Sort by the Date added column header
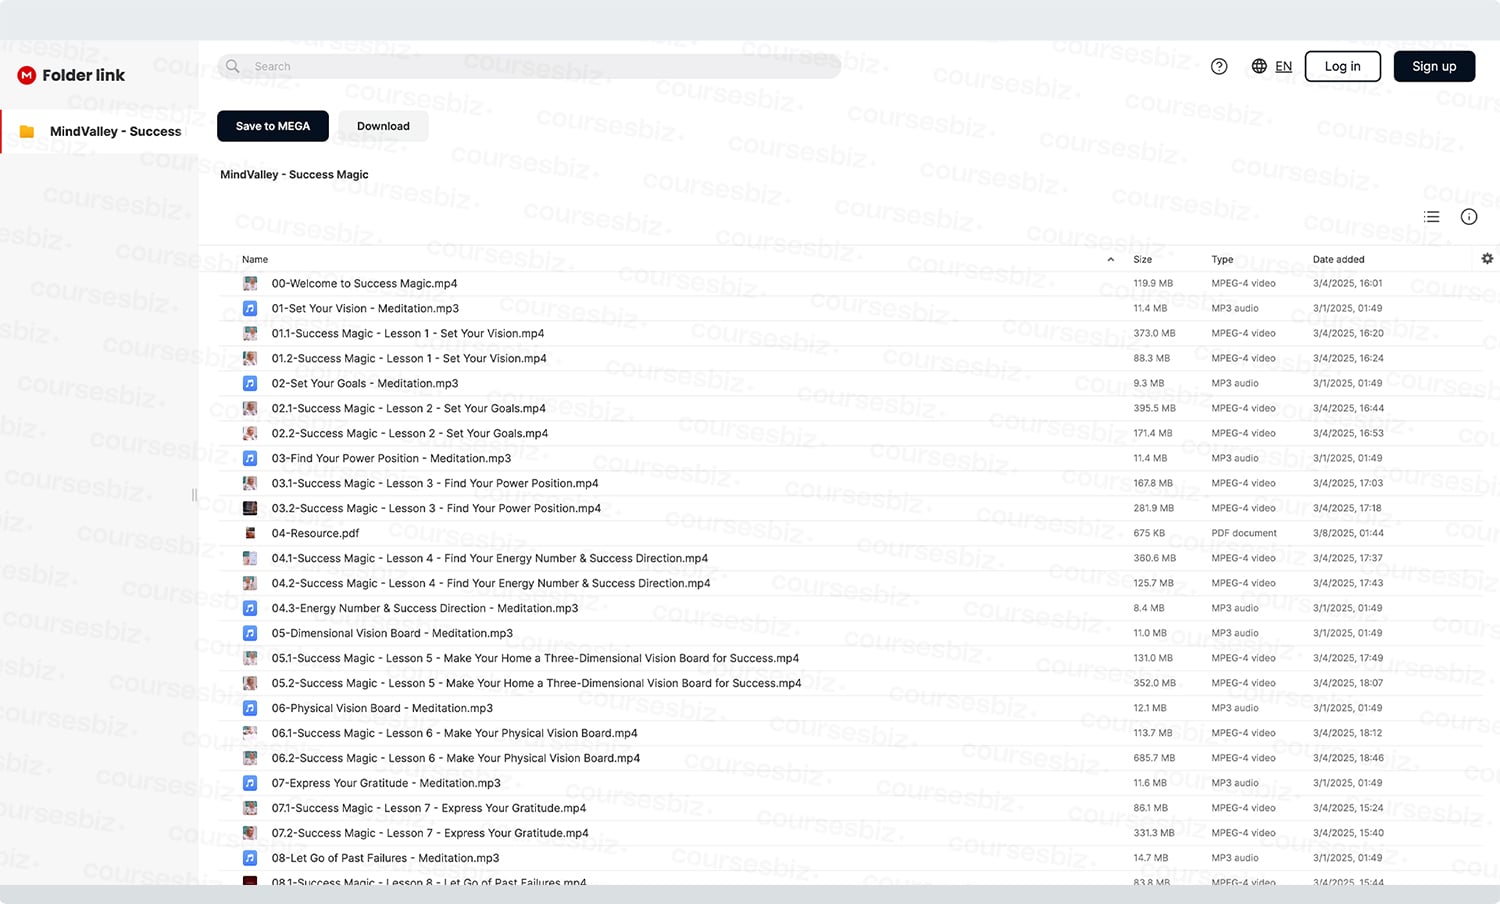The image size is (1500, 904). tap(1338, 259)
